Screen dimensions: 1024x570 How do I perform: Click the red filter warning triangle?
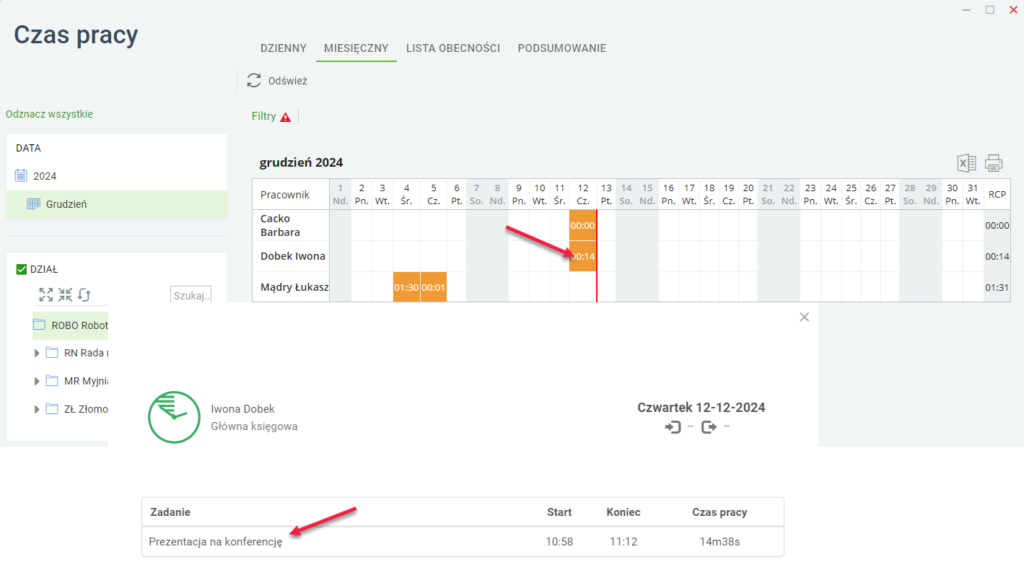tap(285, 117)
